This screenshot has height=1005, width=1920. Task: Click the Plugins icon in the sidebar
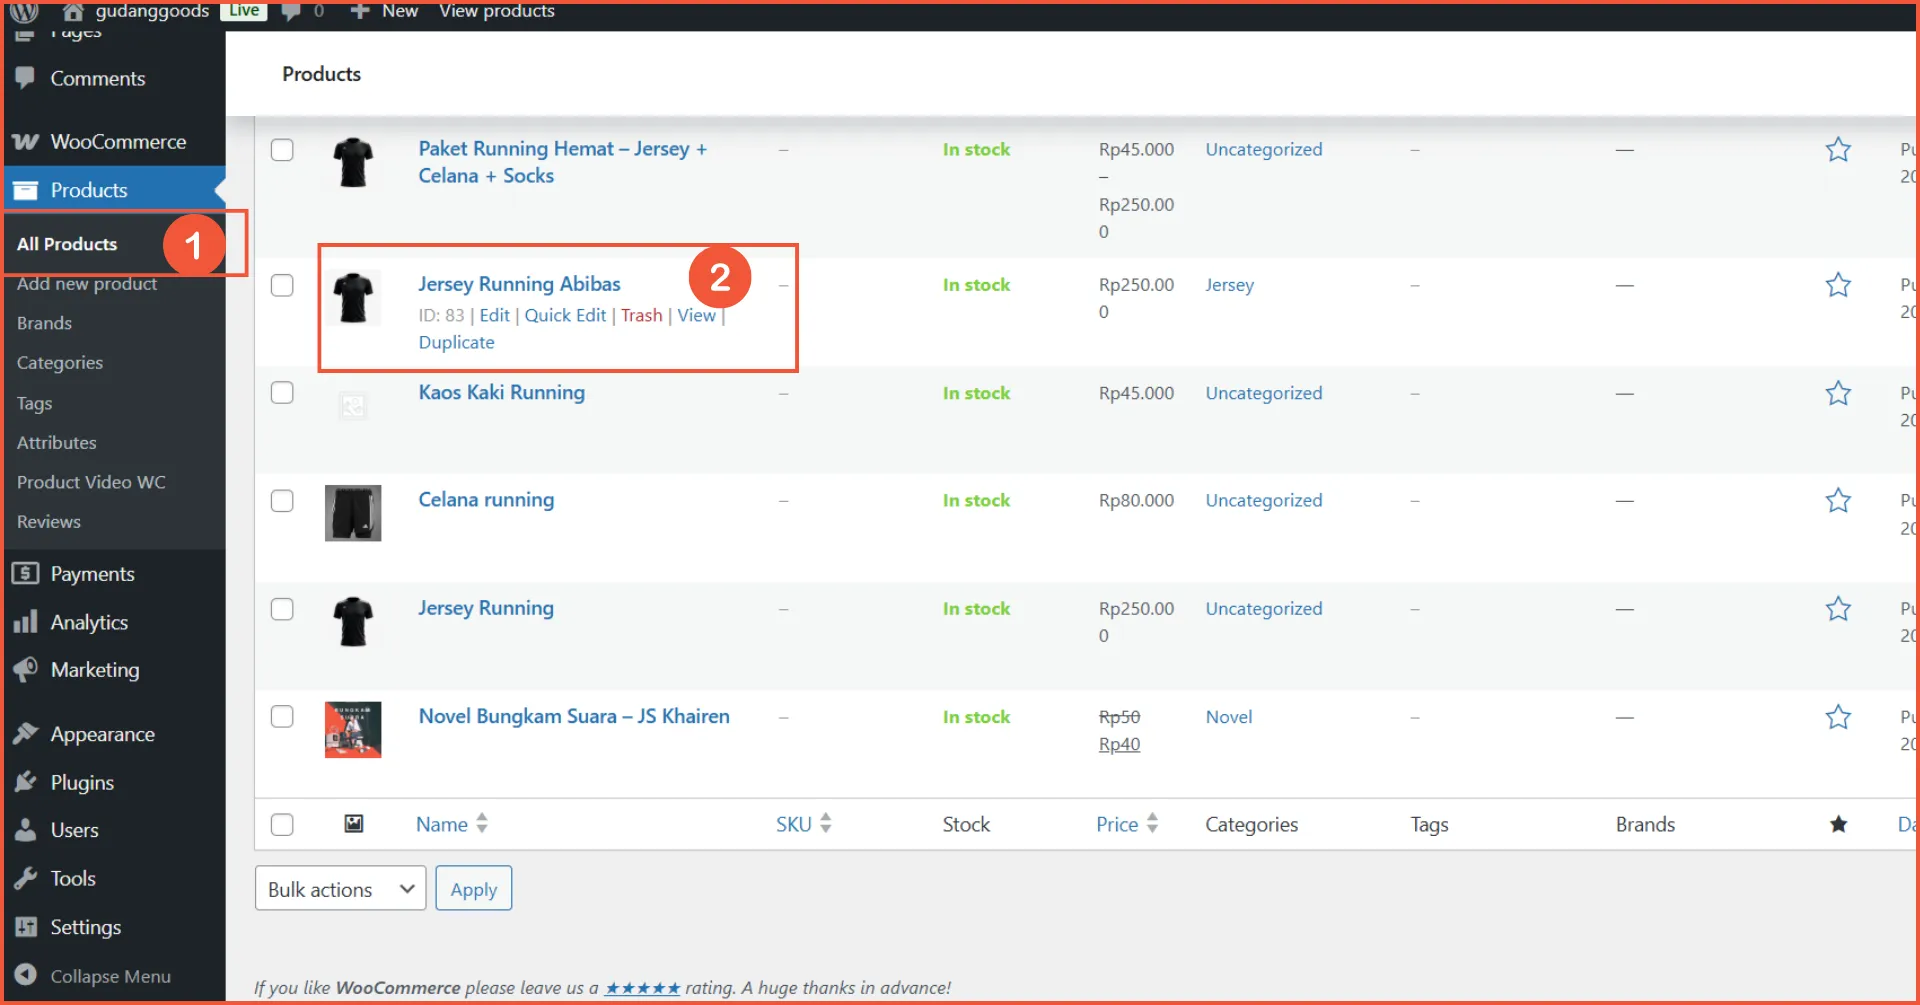pos(26,782)
